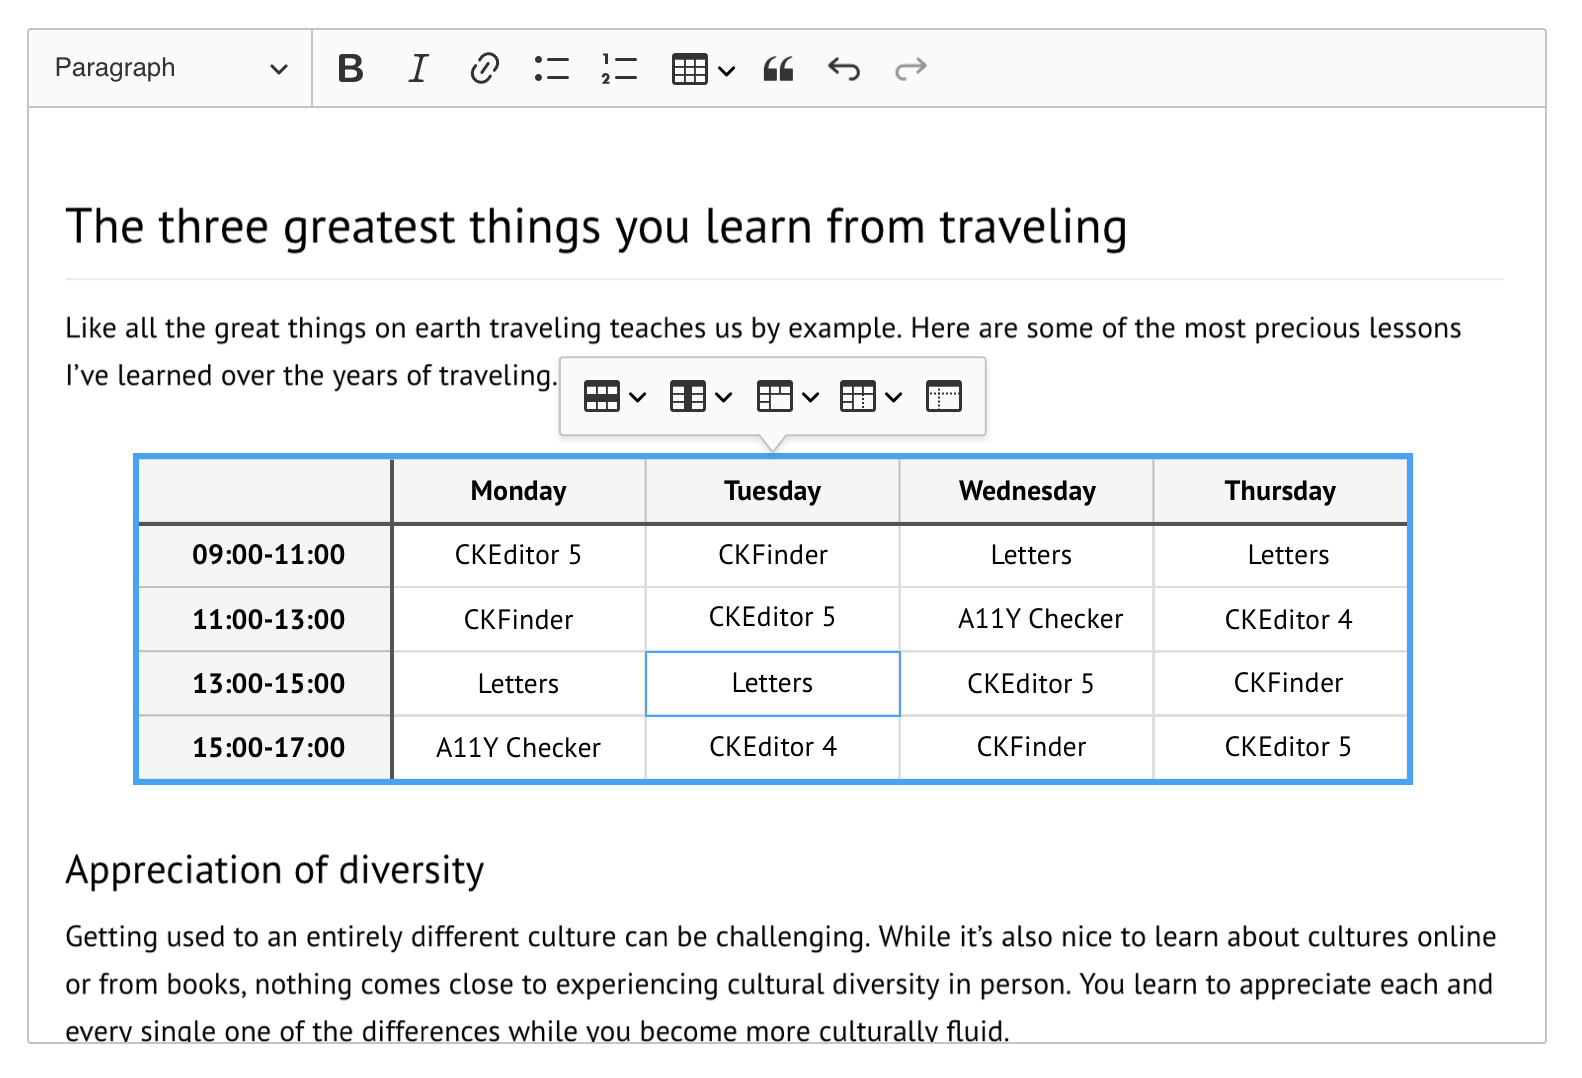Select the 13:00-15:00 row header
Image resolution: width=1582 pixels, height=1078 pixels.
[x=265, y=683]
